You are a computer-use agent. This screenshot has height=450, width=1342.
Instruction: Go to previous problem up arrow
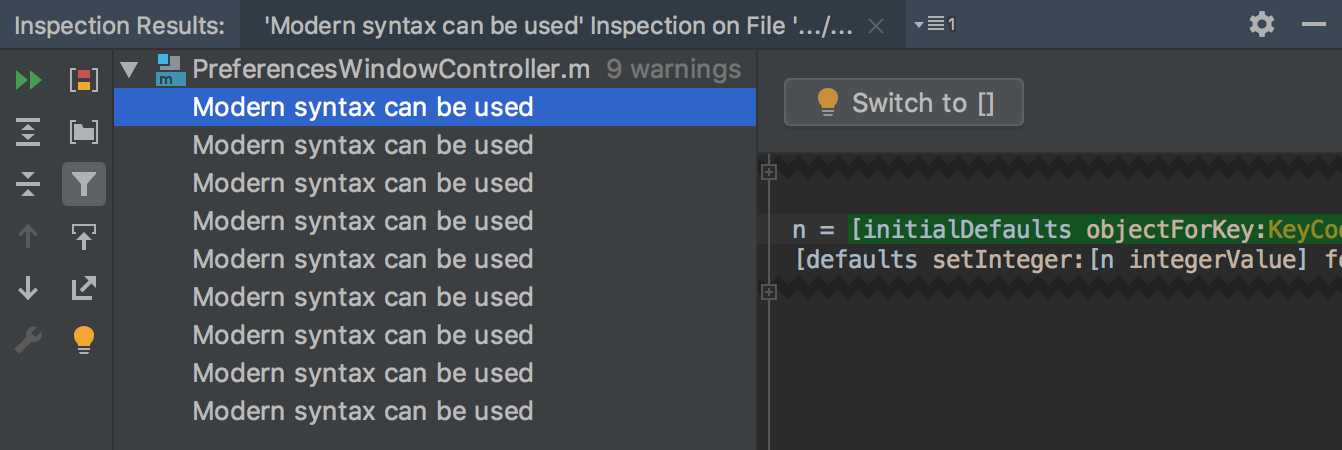pos(28,236)
